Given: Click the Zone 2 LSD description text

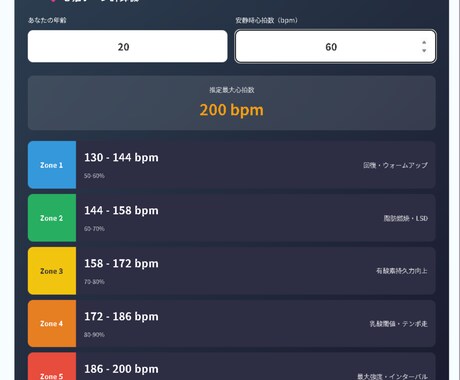Looking at the screenshot, I should (406, 218).
